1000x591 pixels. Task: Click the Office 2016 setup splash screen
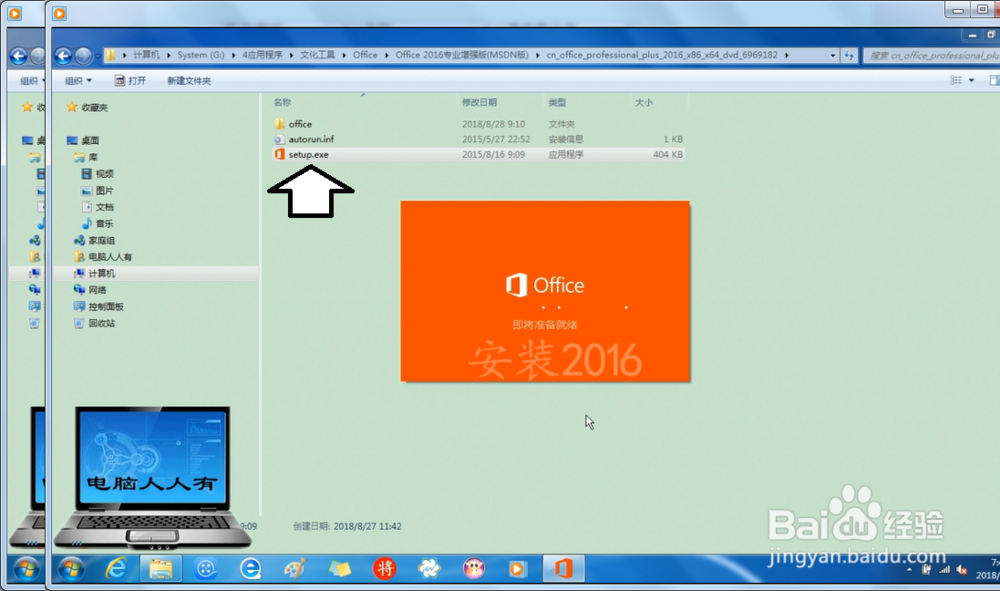coord(545,291)
